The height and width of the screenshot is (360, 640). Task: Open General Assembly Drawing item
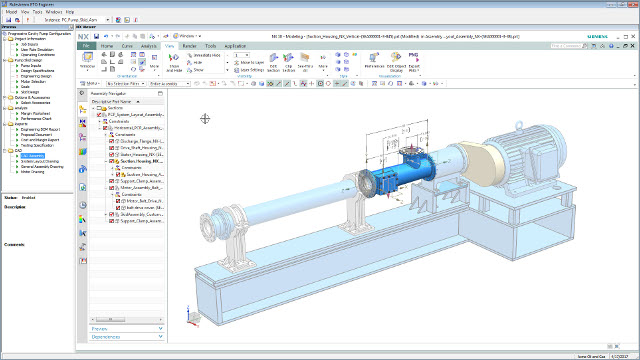(x=42, y=167)
